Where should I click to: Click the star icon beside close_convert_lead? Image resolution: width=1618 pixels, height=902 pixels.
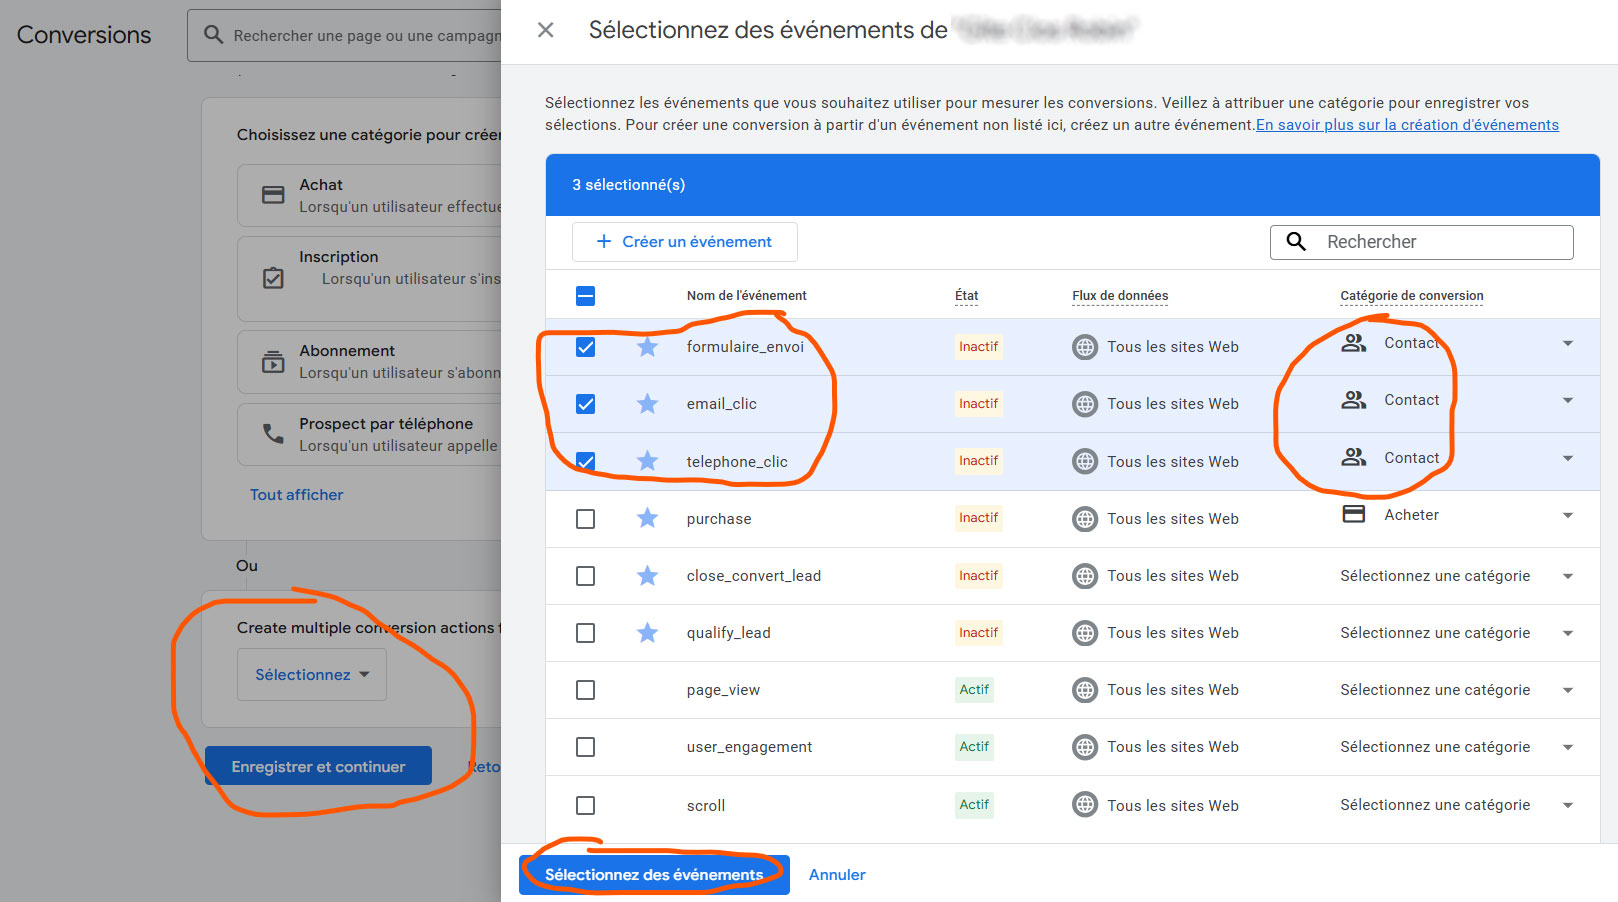click(x=648, y=576)
